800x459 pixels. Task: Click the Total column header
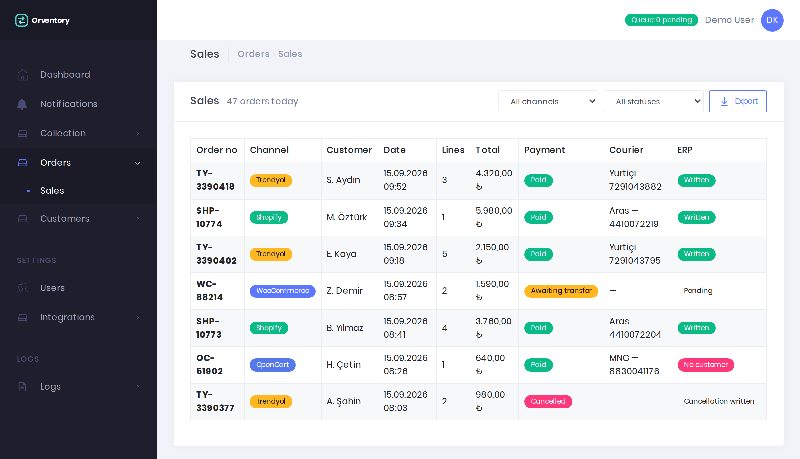[x=487, y=150]
